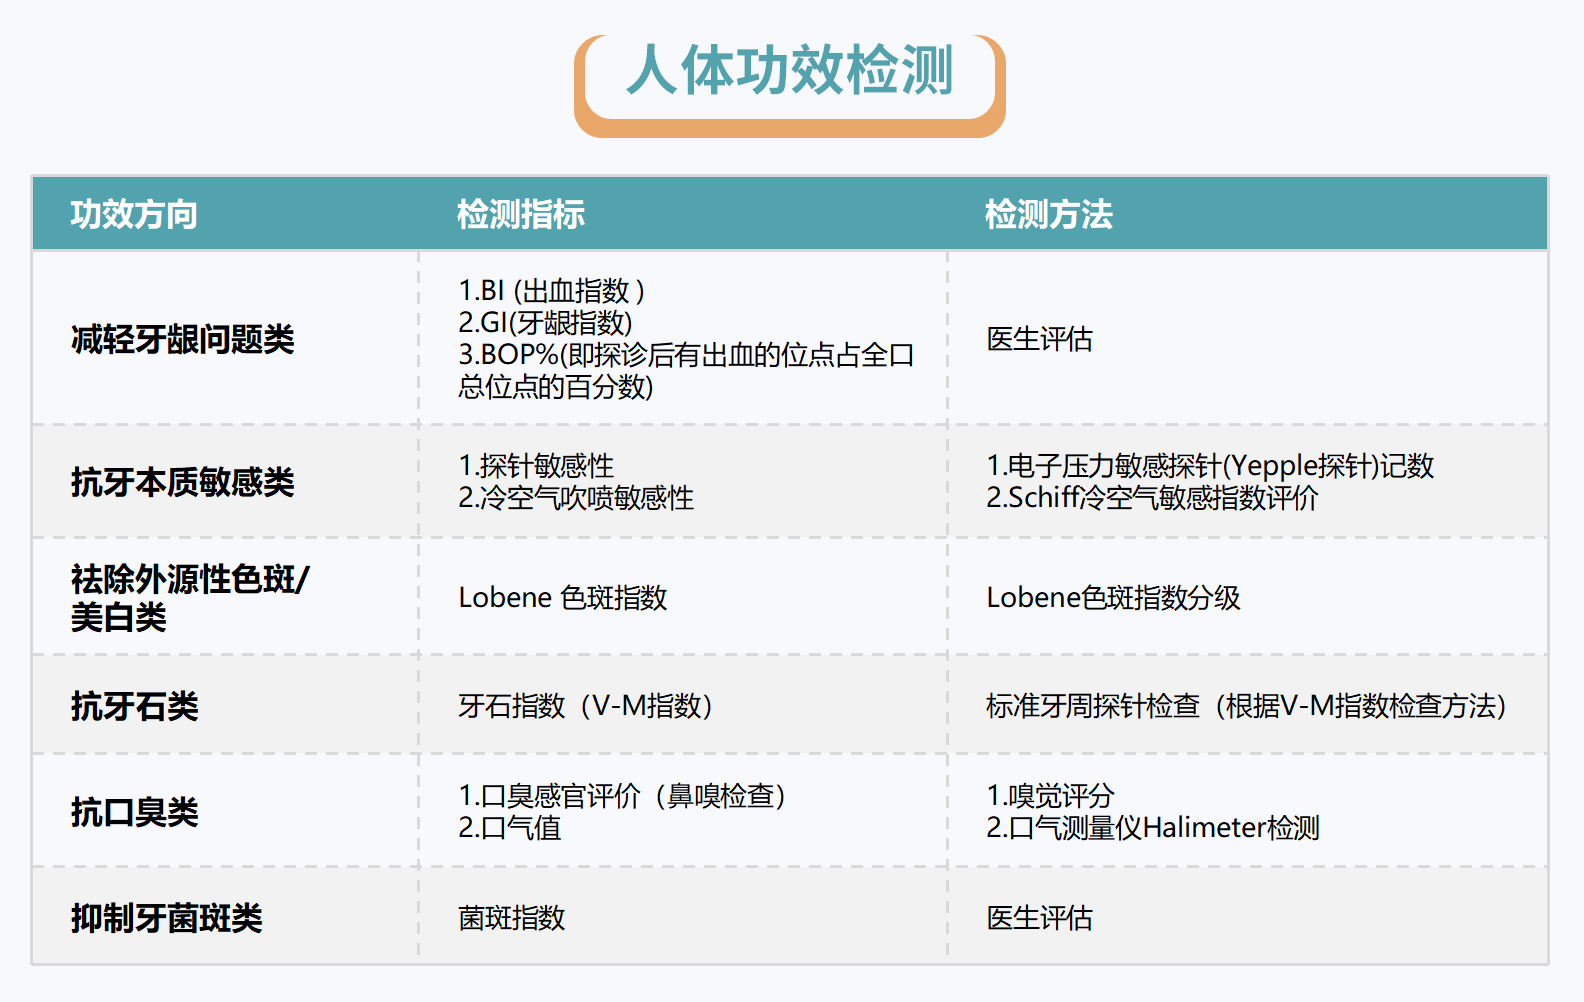Select the 祛除外源性色斑/美白类 row label
This screenshot has height=1002, width=1584.
pos(190,597)
